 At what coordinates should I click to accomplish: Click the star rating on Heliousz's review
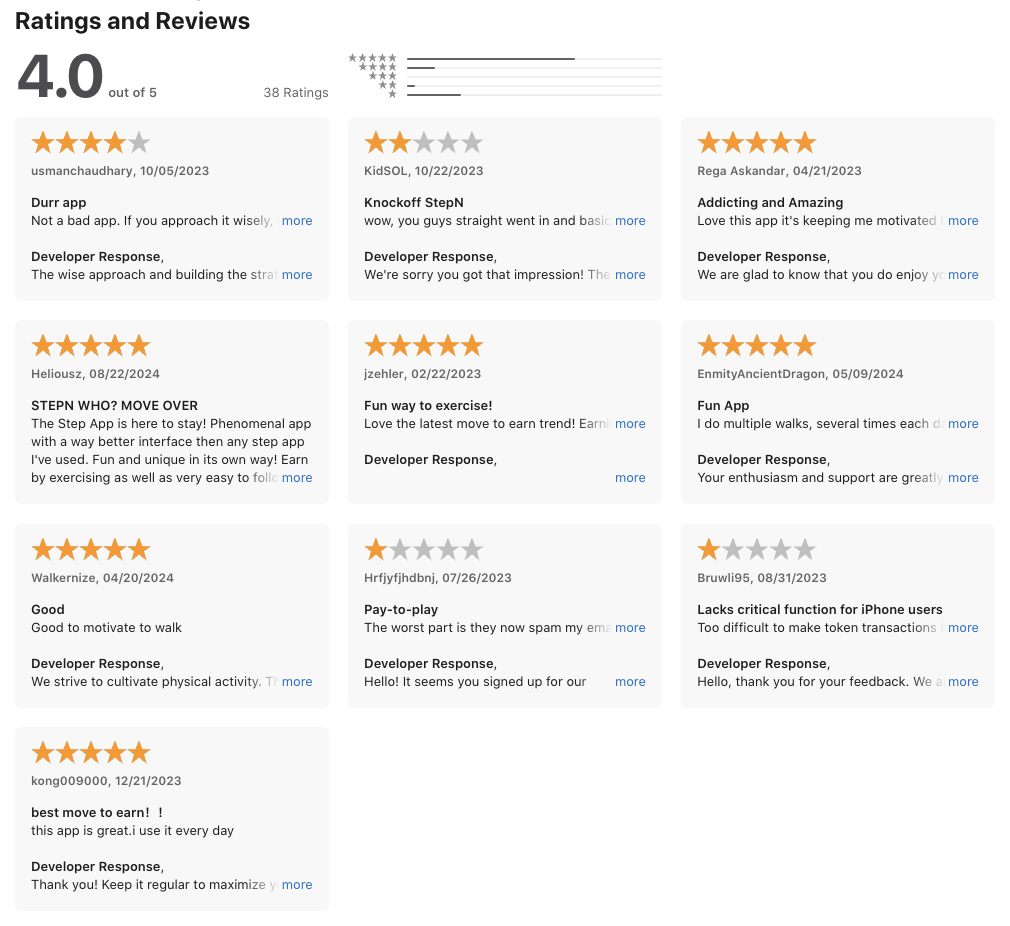click(91, 346)
